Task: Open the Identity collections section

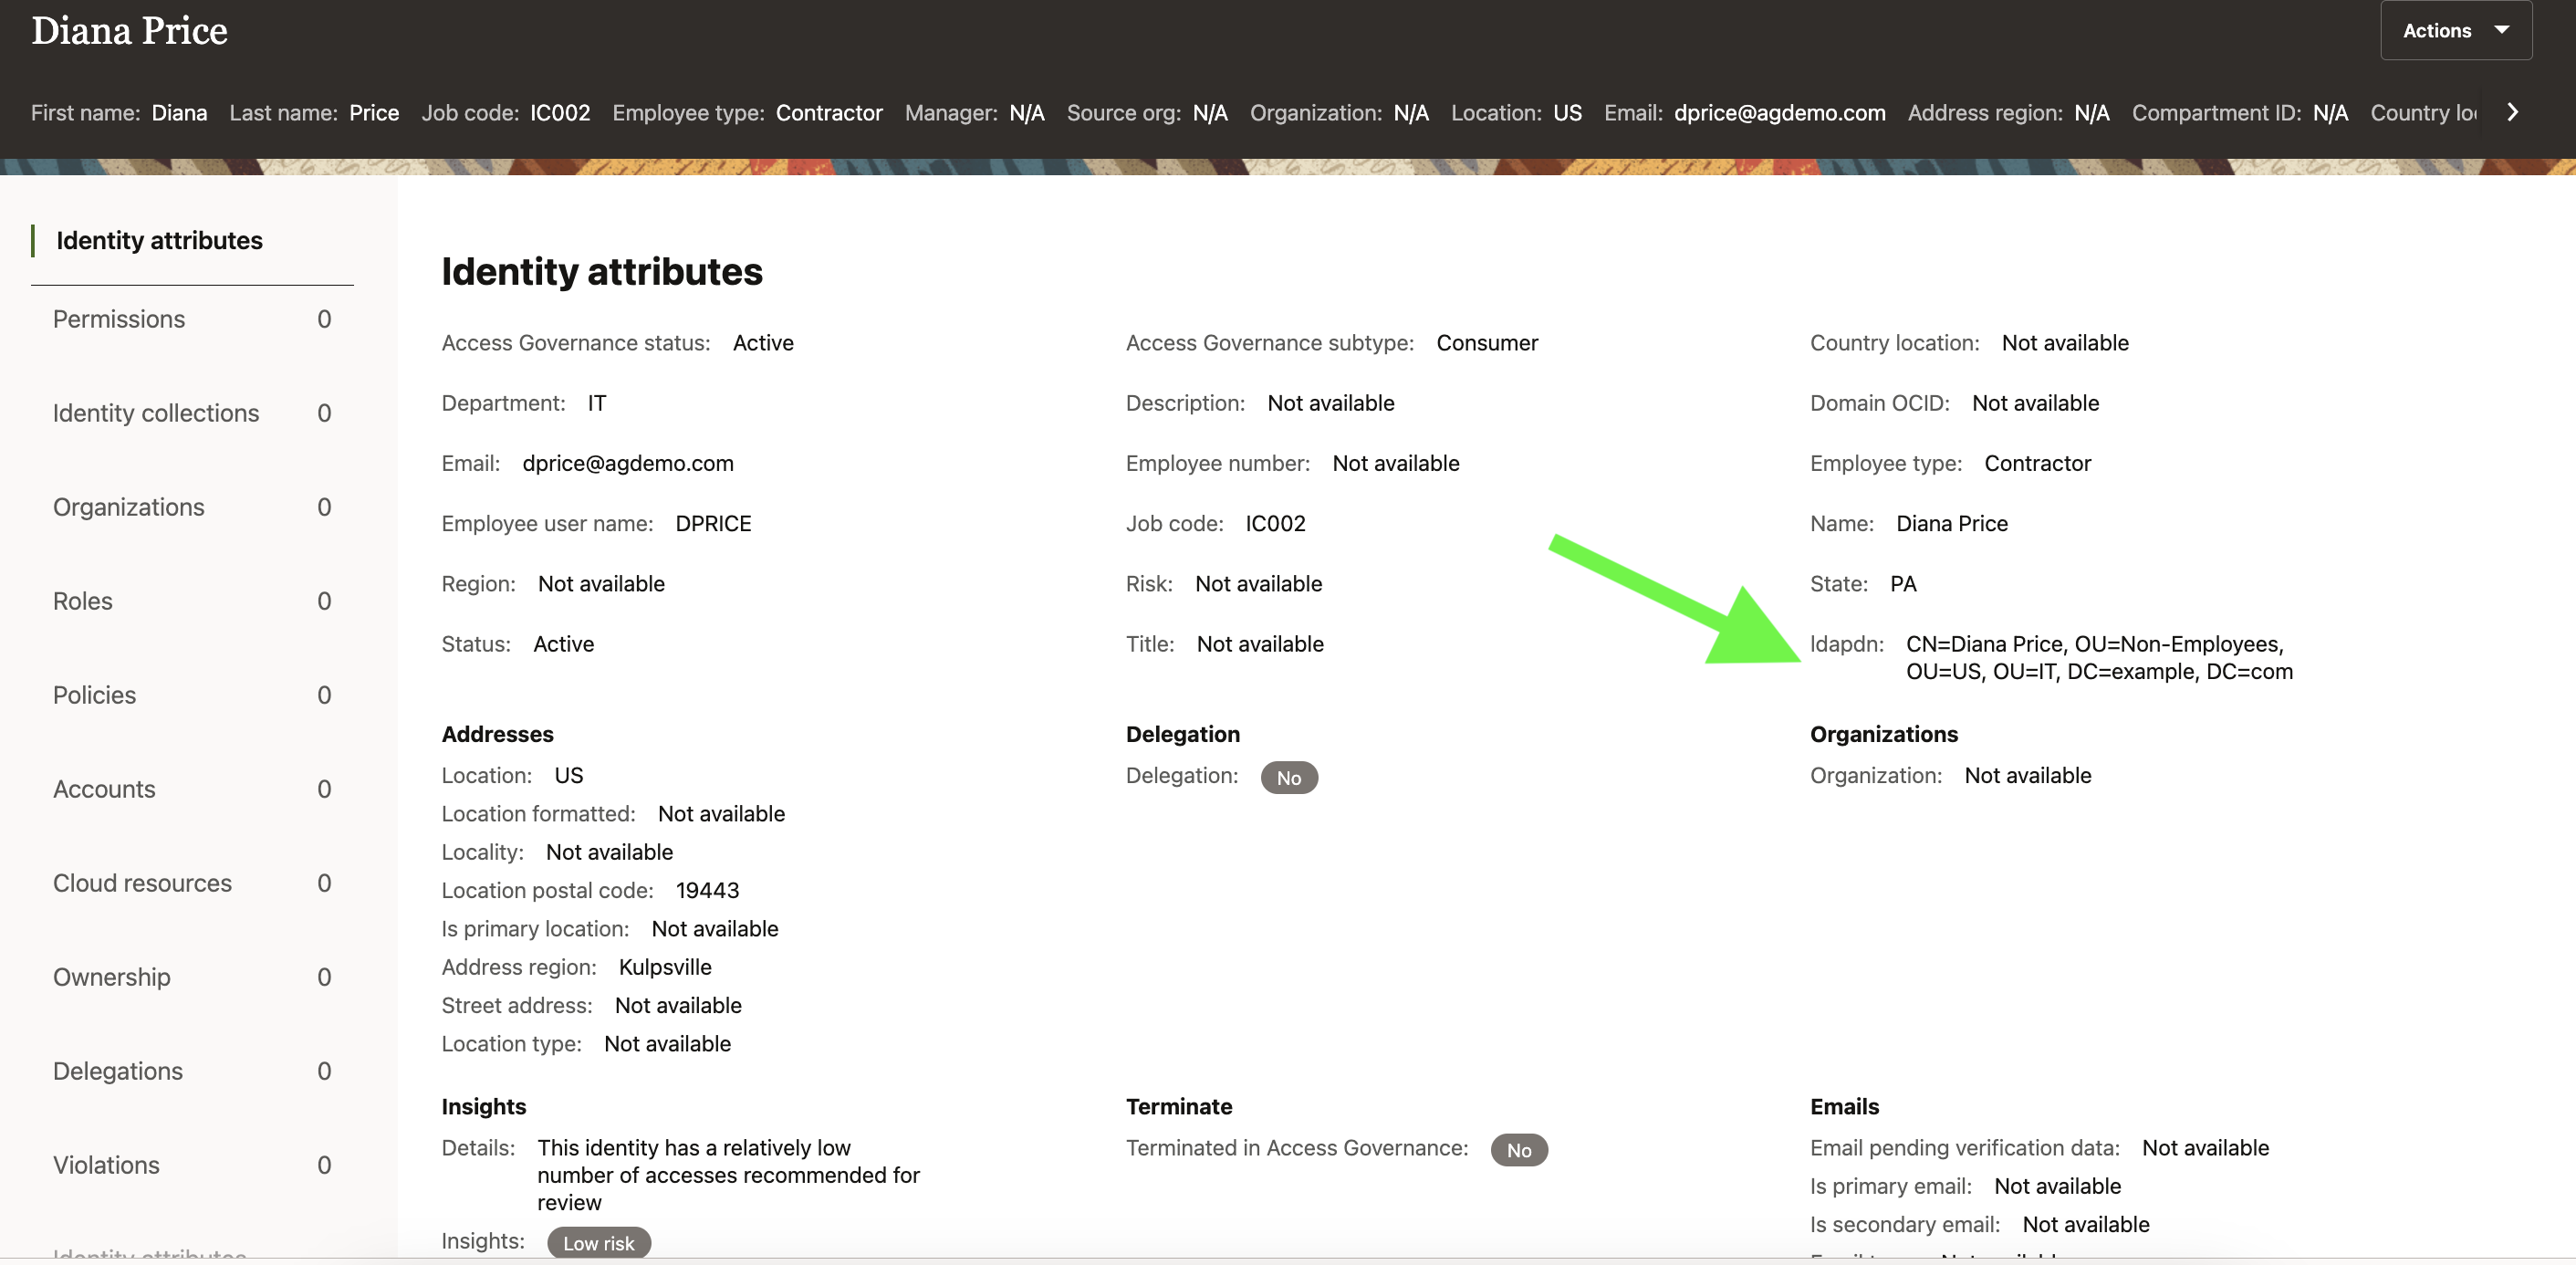Action: point(155,413)
